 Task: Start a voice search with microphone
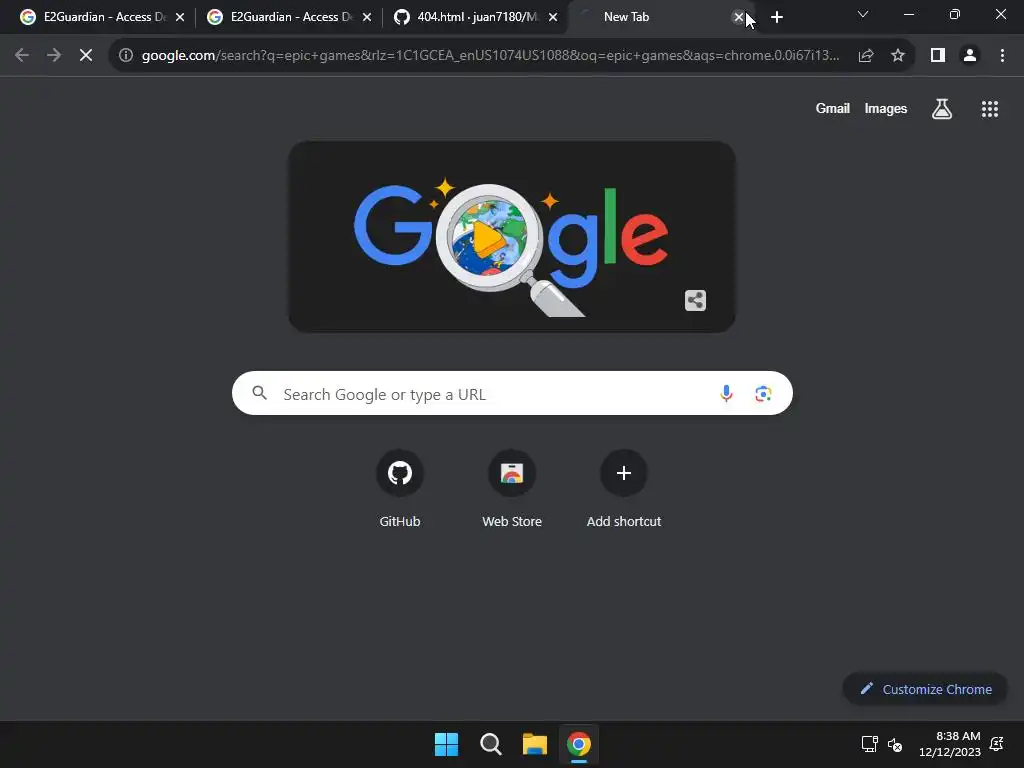pos(726,394)
